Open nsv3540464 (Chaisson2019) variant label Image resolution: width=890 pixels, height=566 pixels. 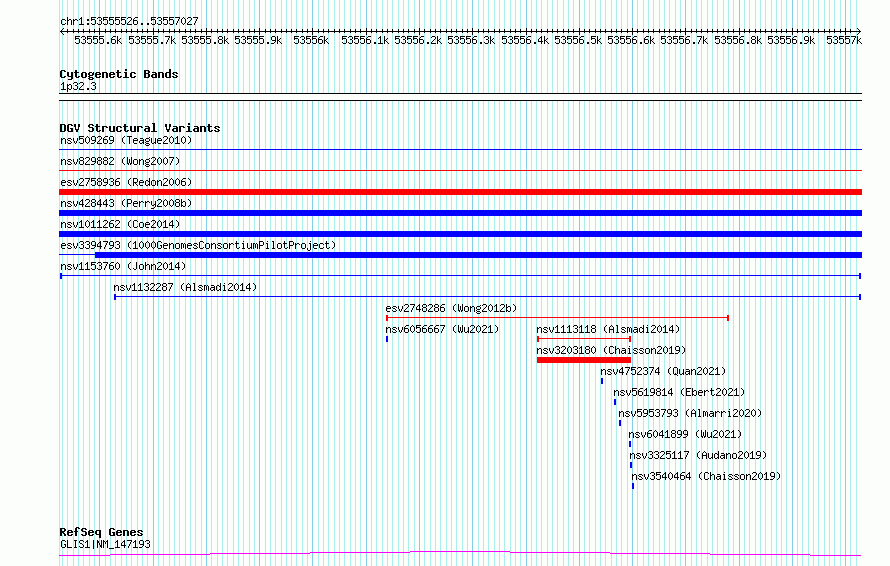[x=707, y=476]
